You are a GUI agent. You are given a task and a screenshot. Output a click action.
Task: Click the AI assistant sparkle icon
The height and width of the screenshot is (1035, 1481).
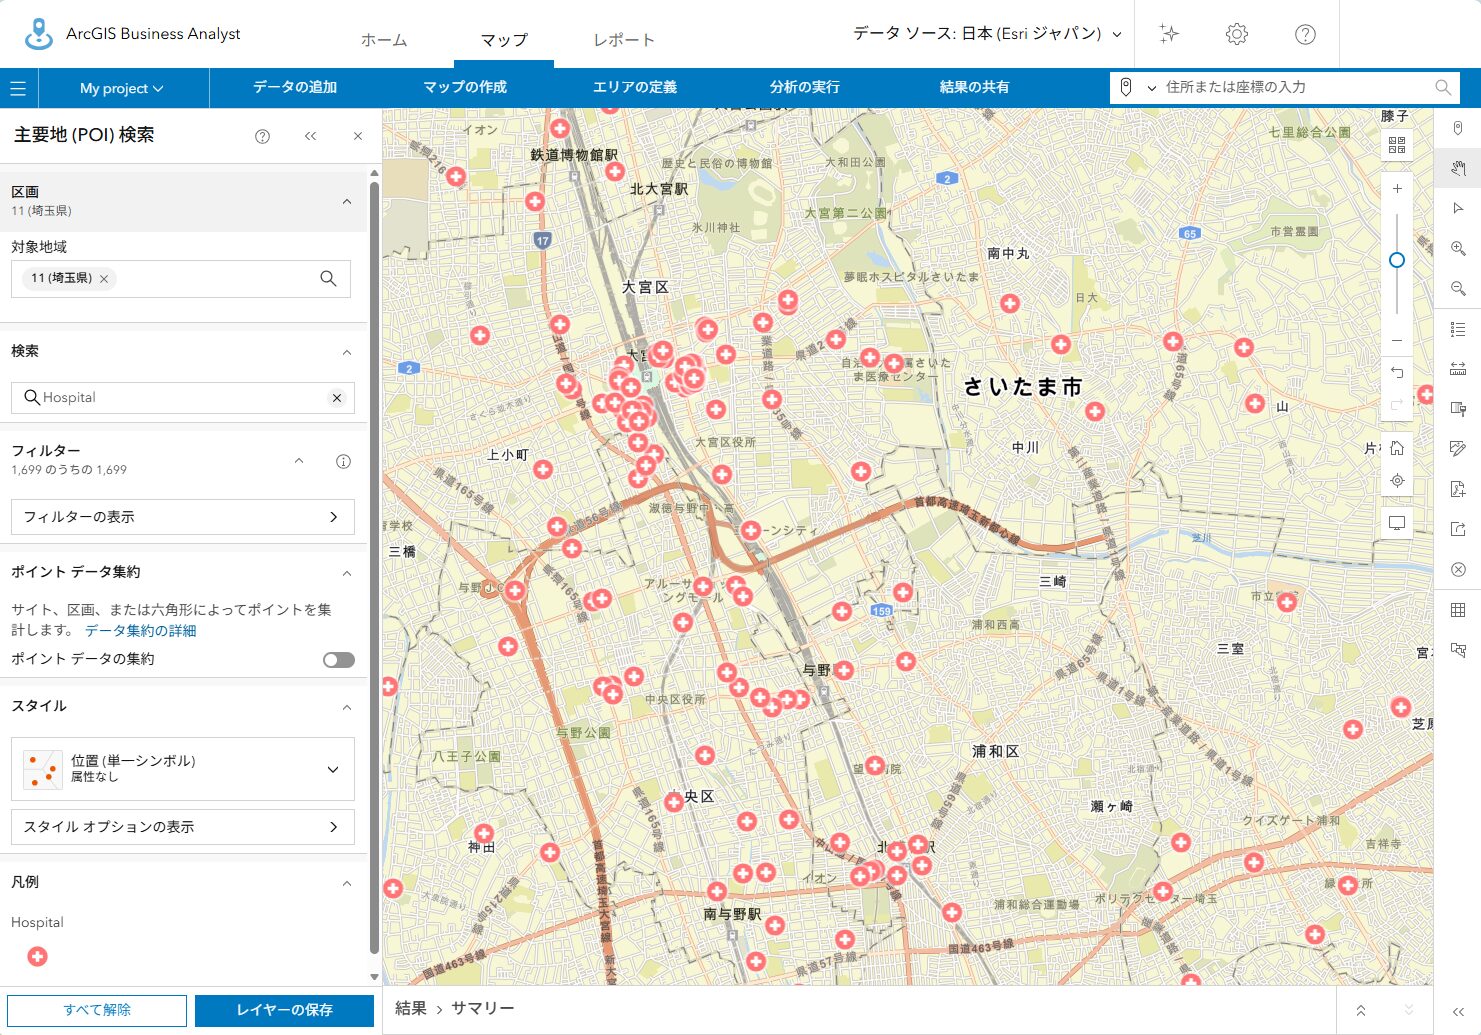pyautogui.click(x=1169, y=34)
